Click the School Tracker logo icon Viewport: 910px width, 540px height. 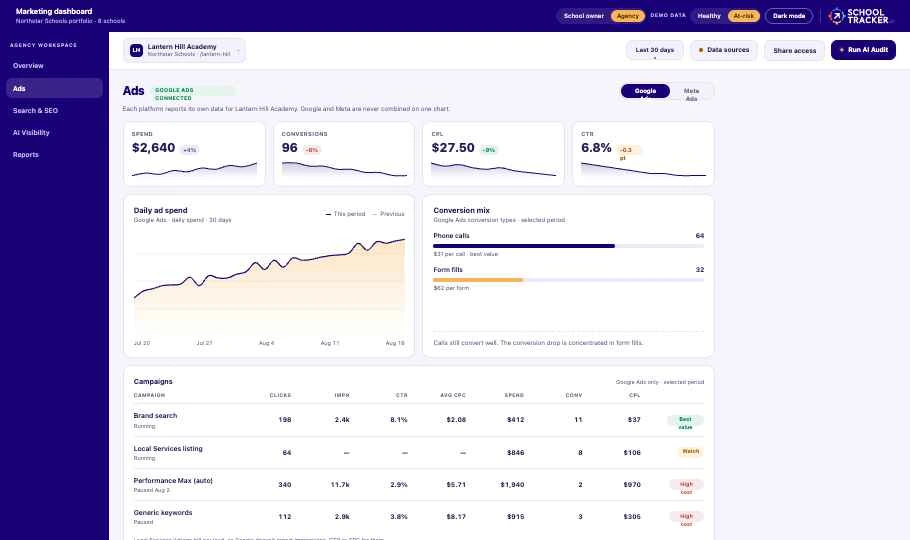point(836,16)
